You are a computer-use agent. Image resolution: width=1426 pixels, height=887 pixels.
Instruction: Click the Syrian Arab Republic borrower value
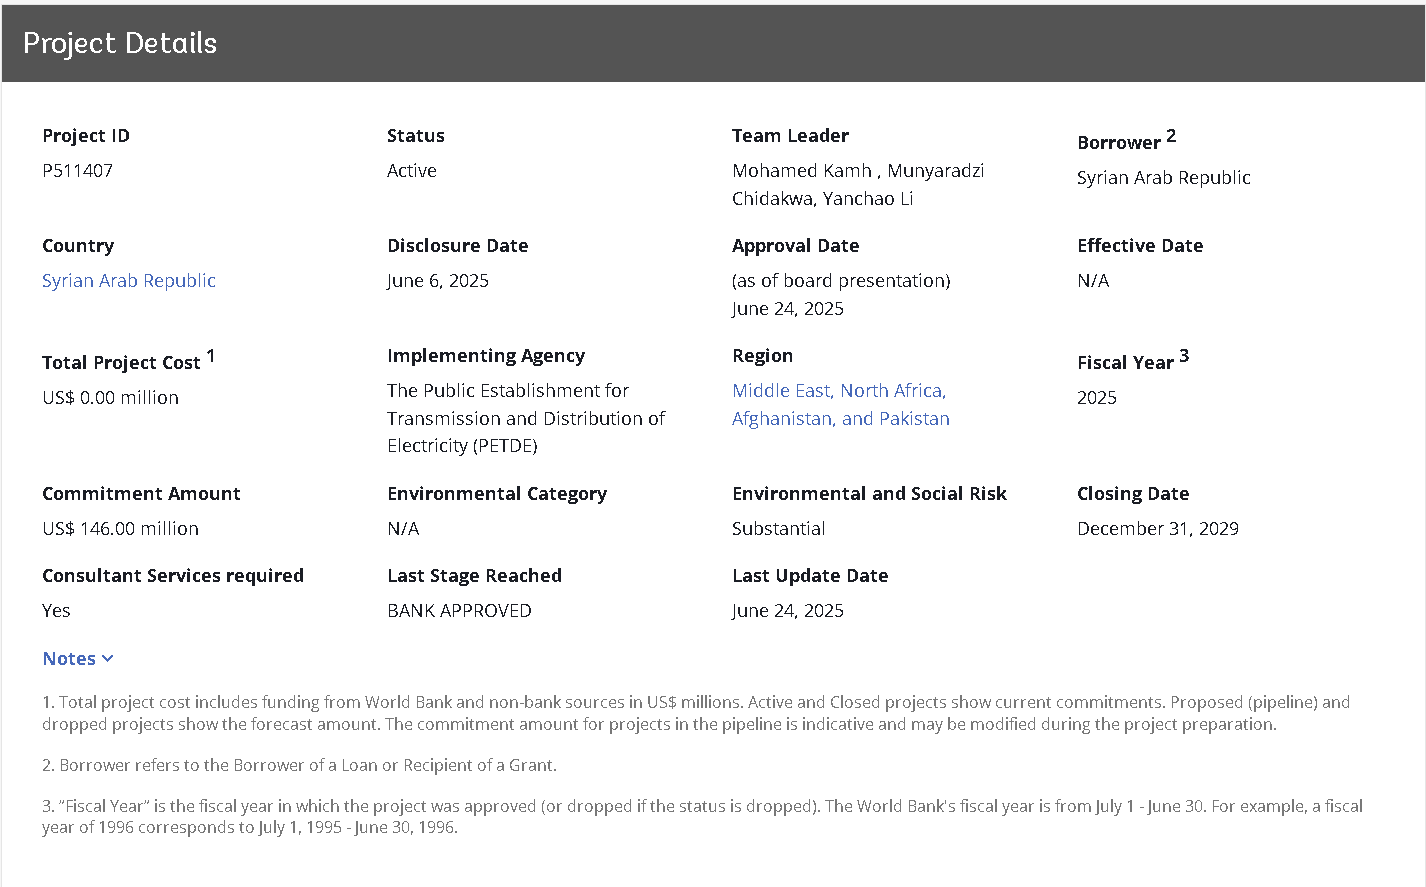(1163, 178)
